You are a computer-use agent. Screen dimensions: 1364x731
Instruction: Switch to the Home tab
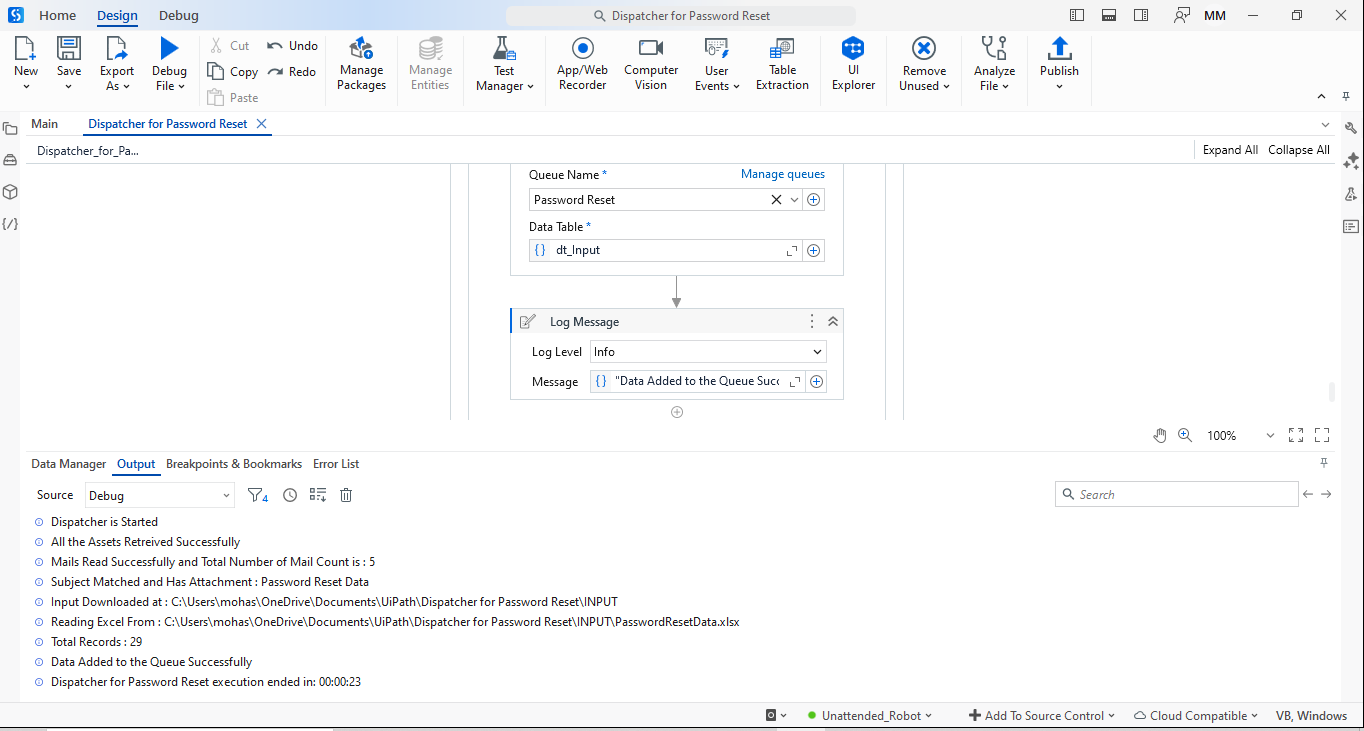(57, 15)
